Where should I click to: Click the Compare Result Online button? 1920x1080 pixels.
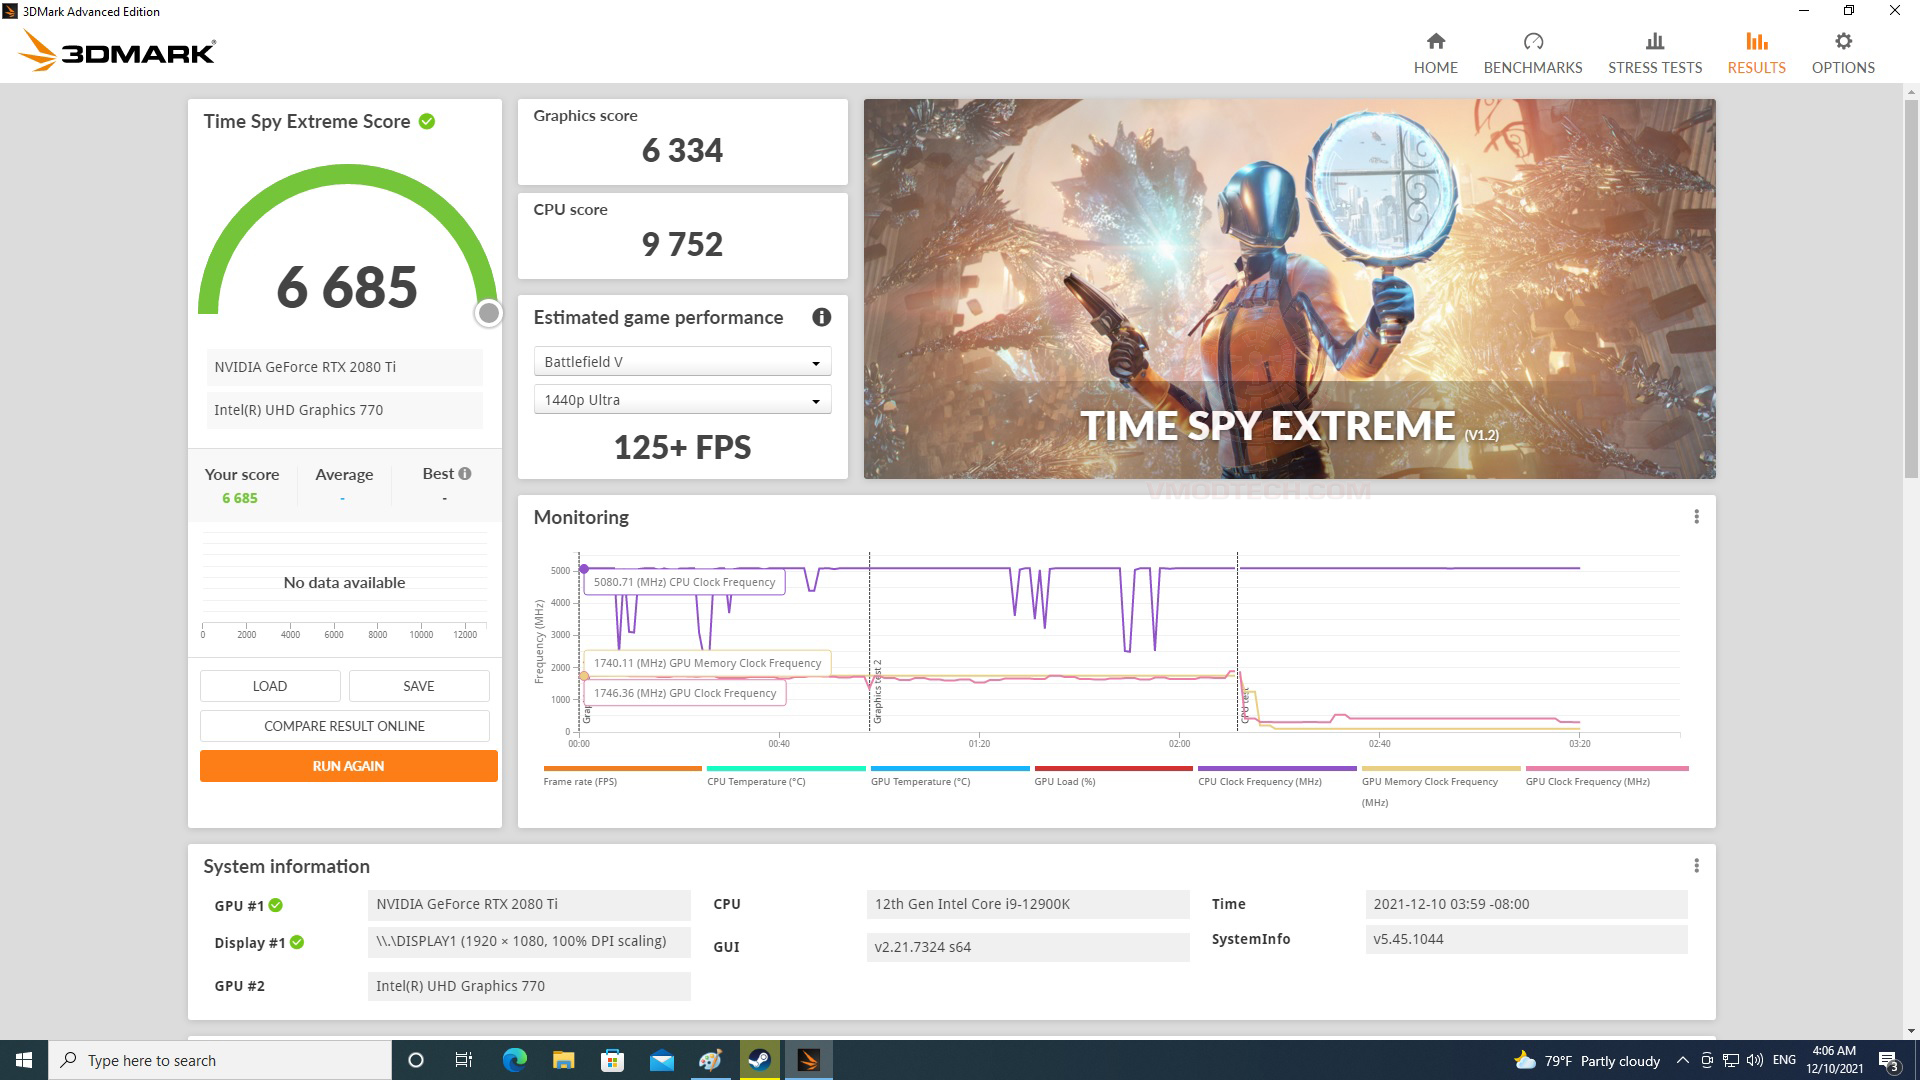point(344,726)
